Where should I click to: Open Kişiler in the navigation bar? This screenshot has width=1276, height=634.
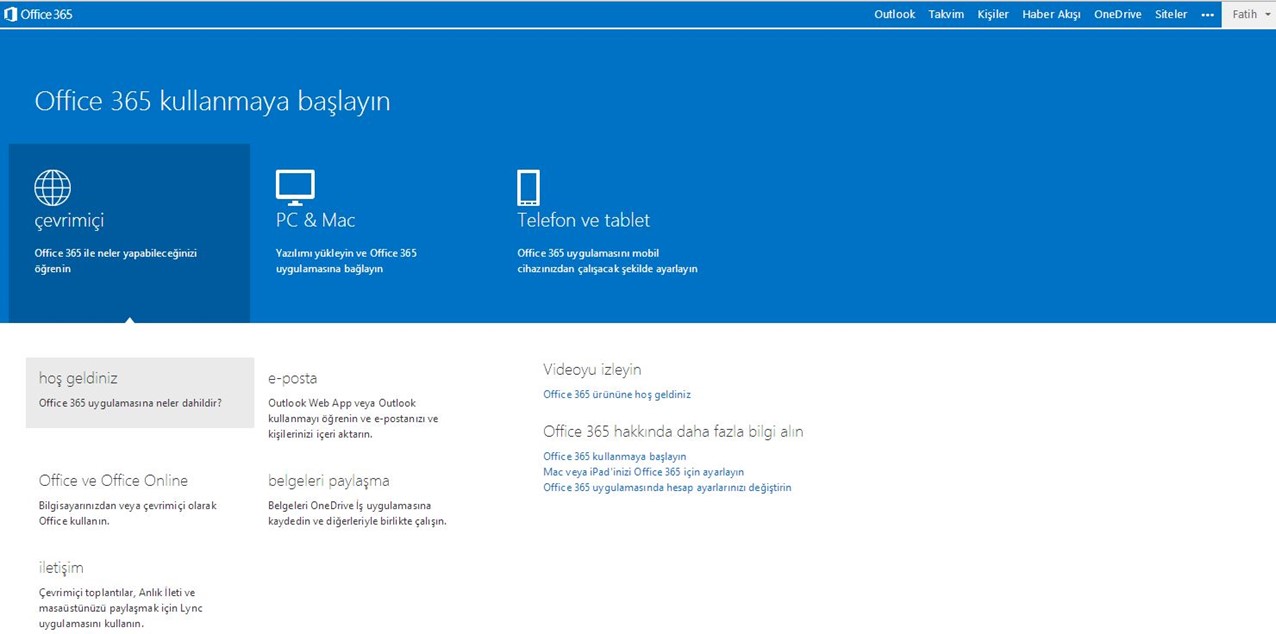[993, 14]
